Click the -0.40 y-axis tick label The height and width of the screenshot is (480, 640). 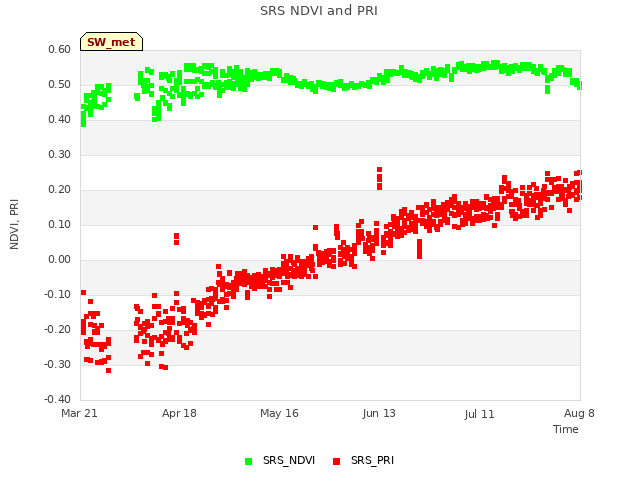tap(58, 399)
